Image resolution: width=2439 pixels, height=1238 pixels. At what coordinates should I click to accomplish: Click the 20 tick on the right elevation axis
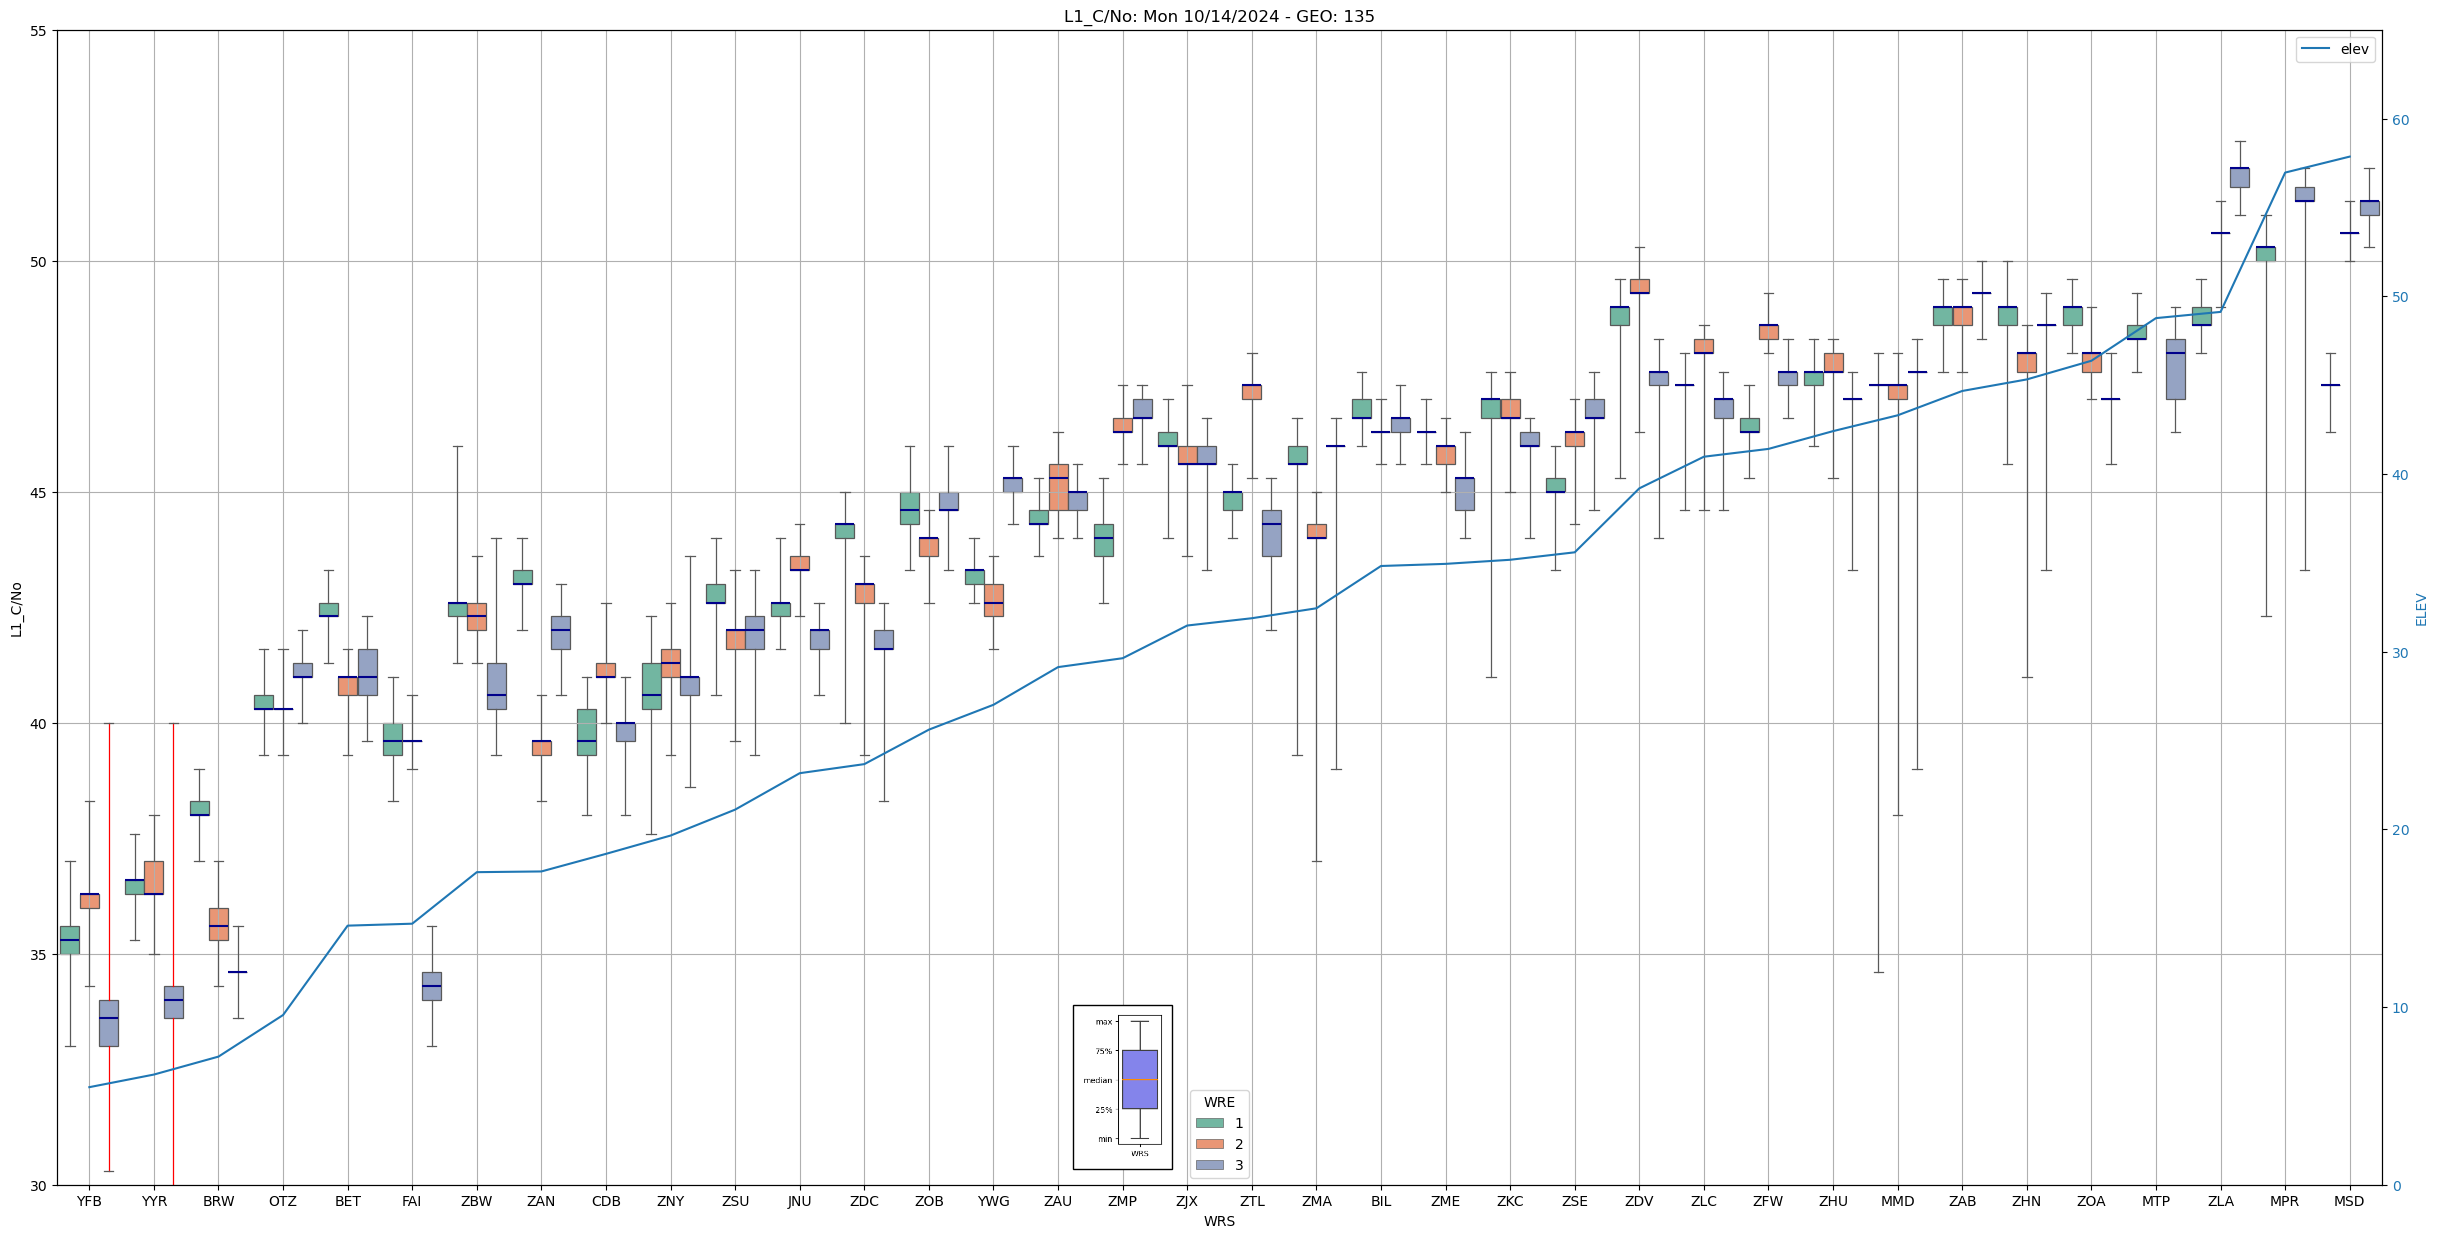point(2400,830)
